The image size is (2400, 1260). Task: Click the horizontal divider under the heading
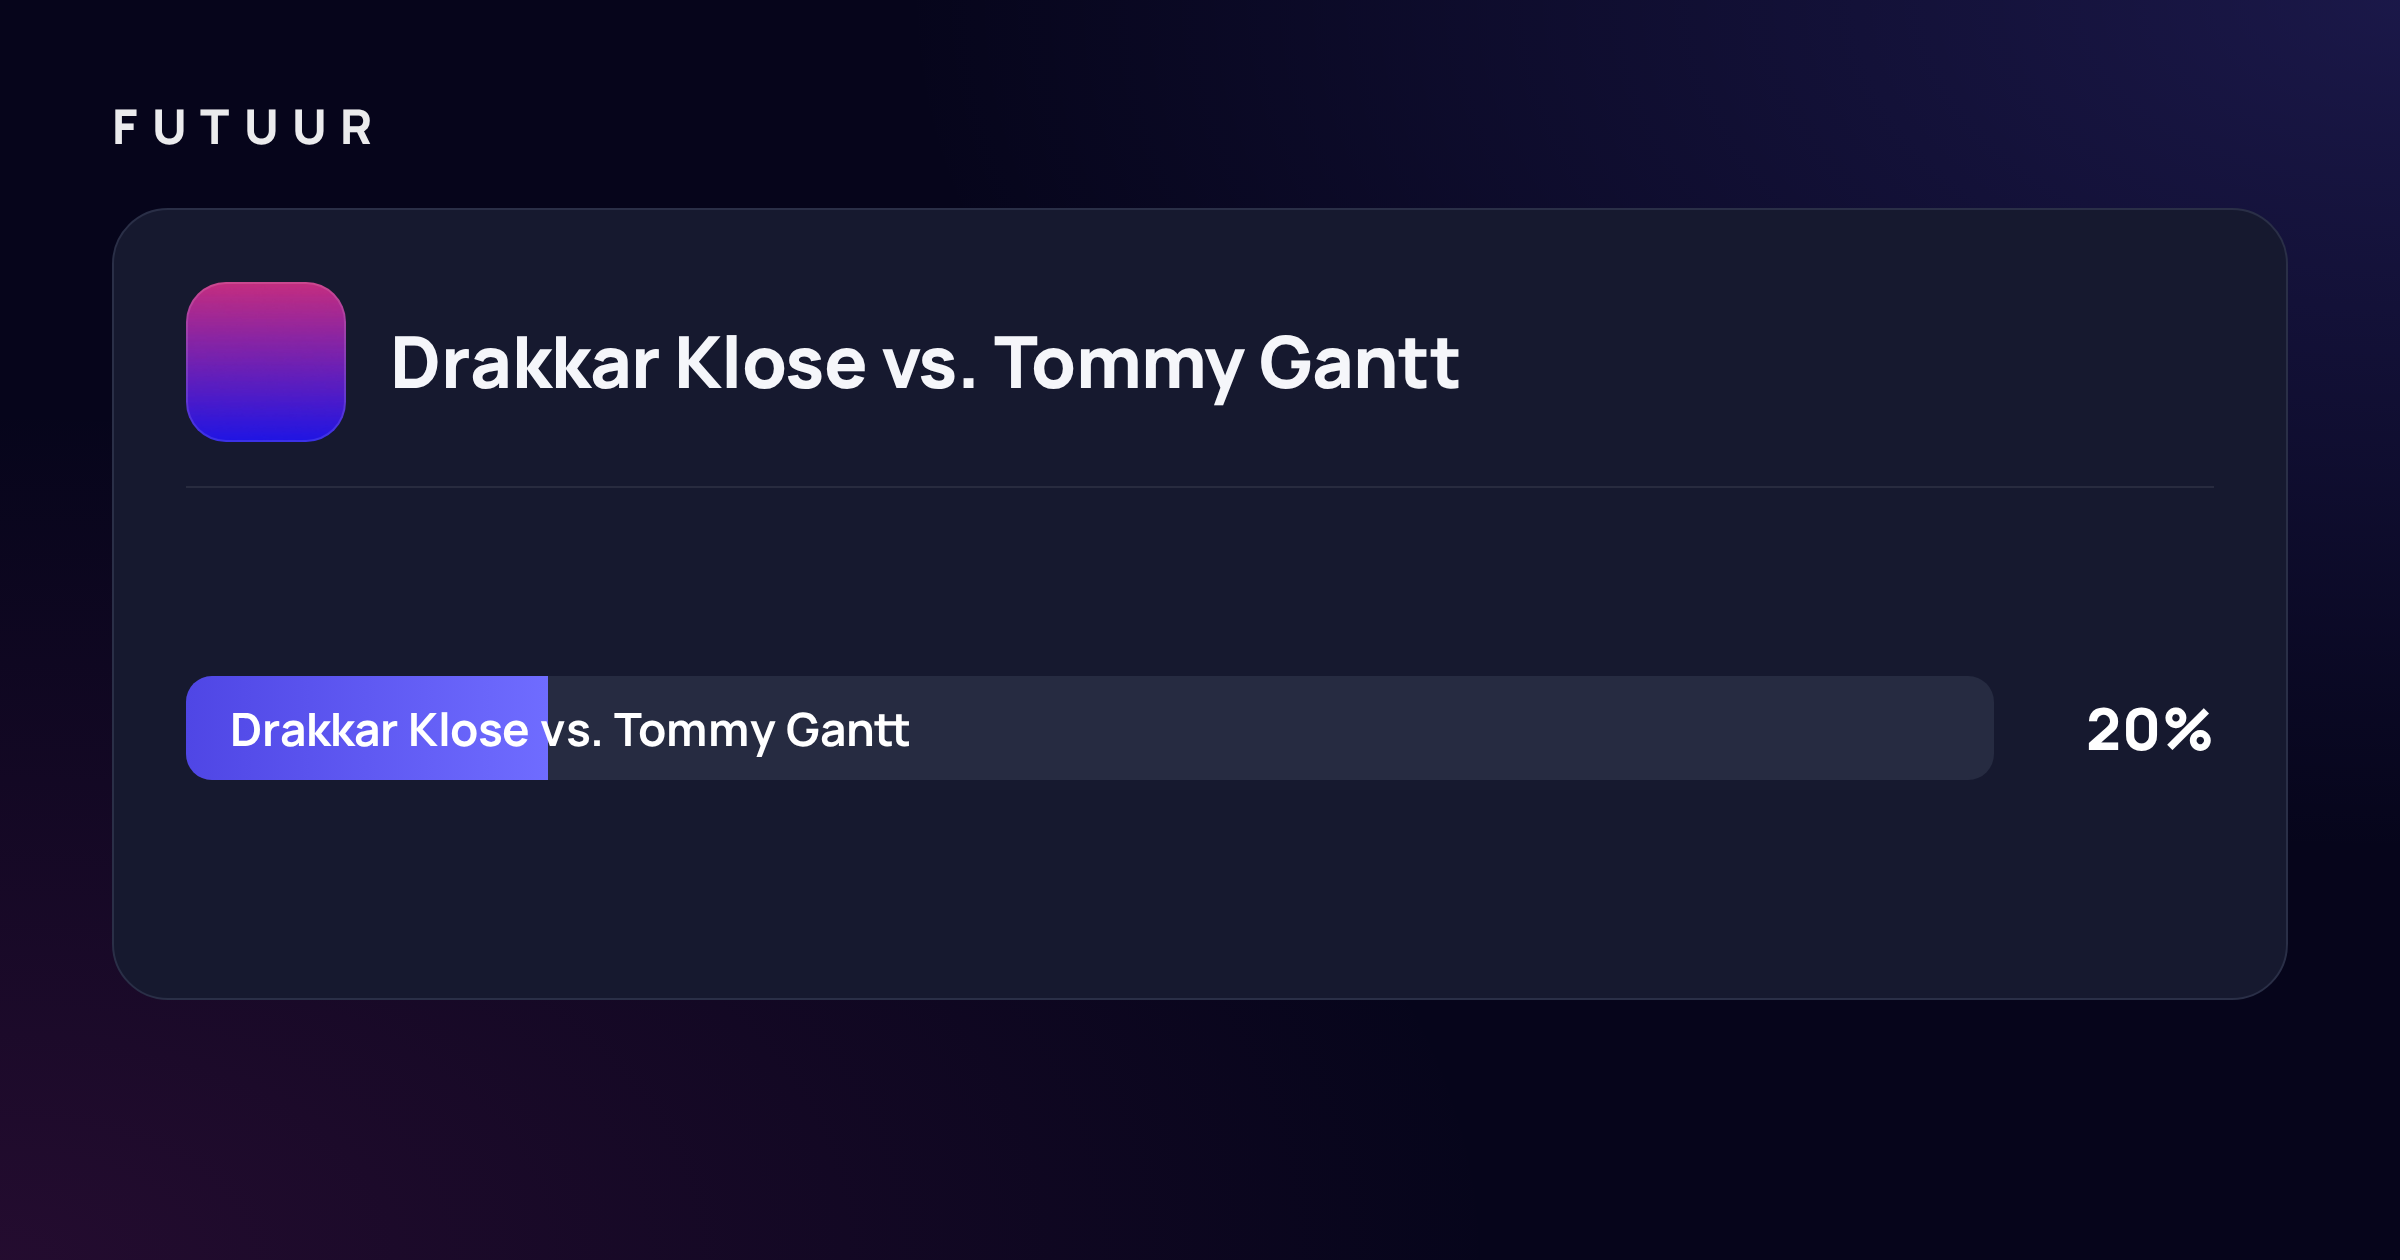click(1200, 487)
